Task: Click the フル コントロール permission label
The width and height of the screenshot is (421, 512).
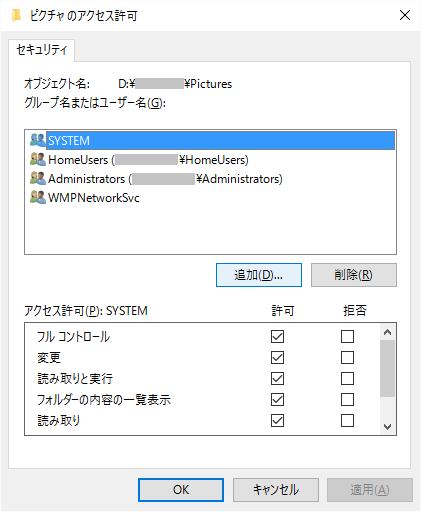Action: coord(73,337)
